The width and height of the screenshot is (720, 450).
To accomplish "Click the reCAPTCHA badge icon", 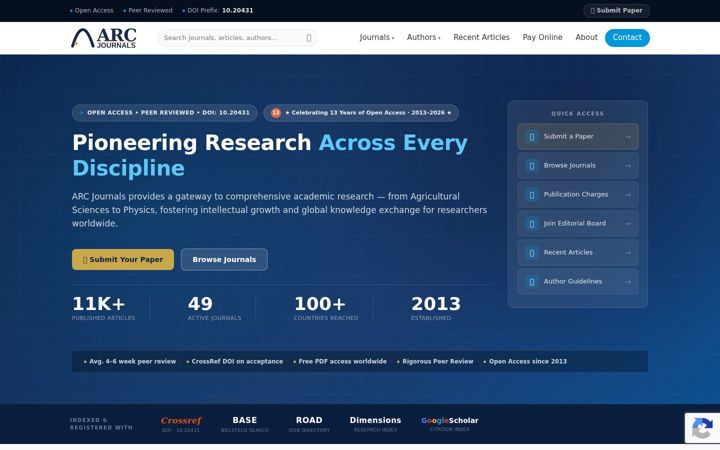I will [702, 428].
